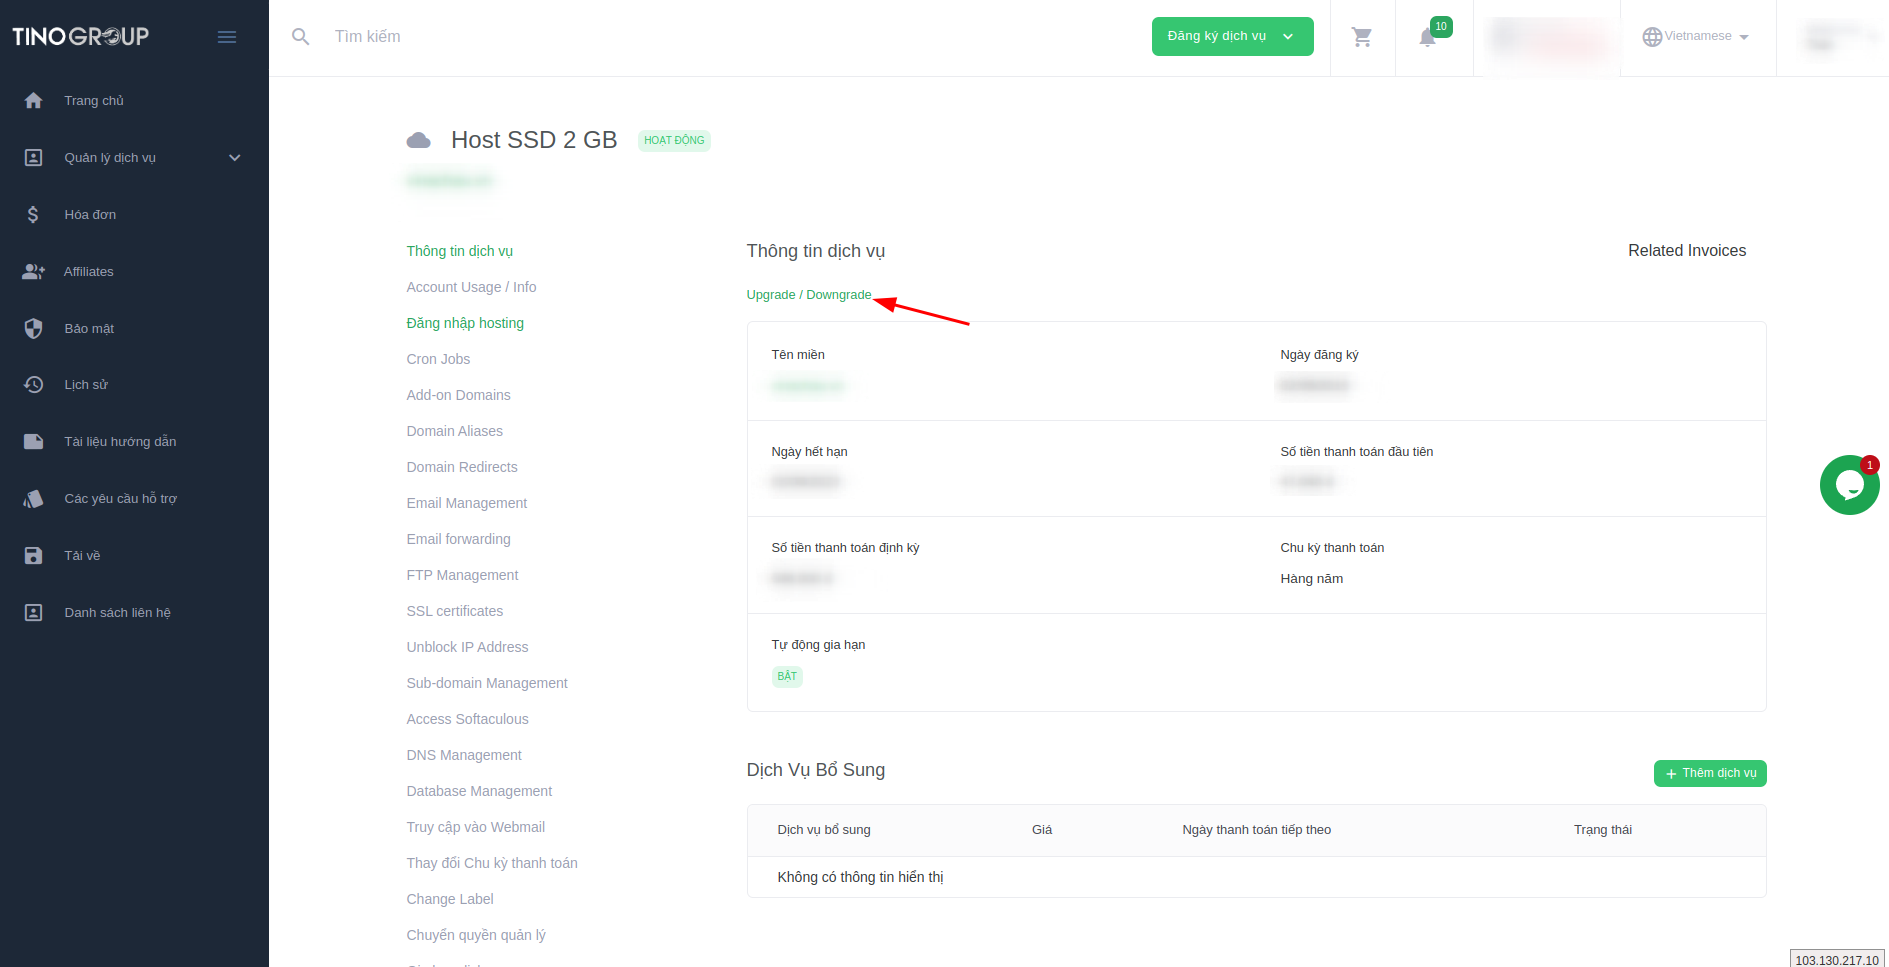1889x967 pixels.
Task: Click Access Softaculous link
Action: coord(467,719)
